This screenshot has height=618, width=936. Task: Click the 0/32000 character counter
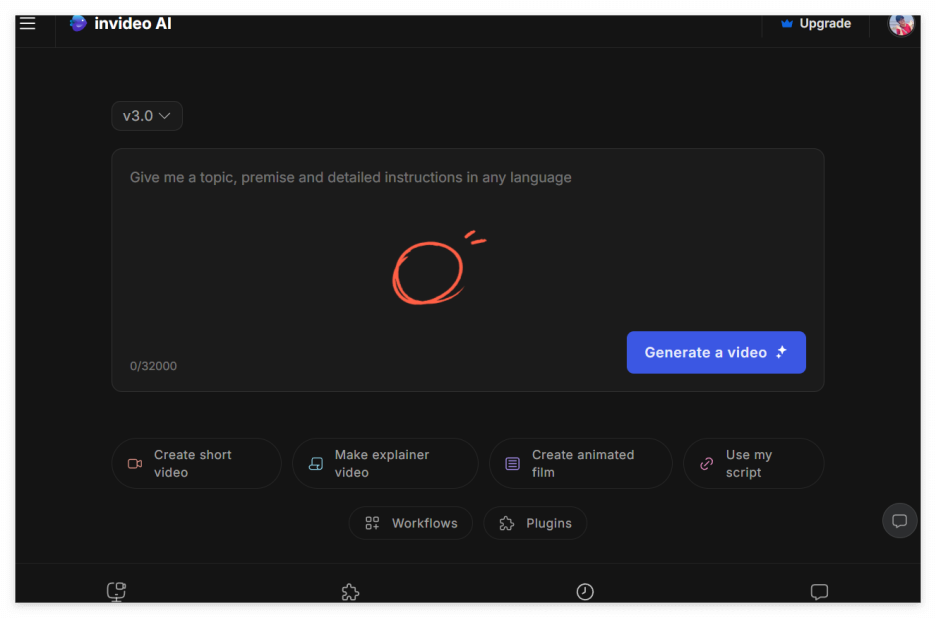[x=153, y=366]
